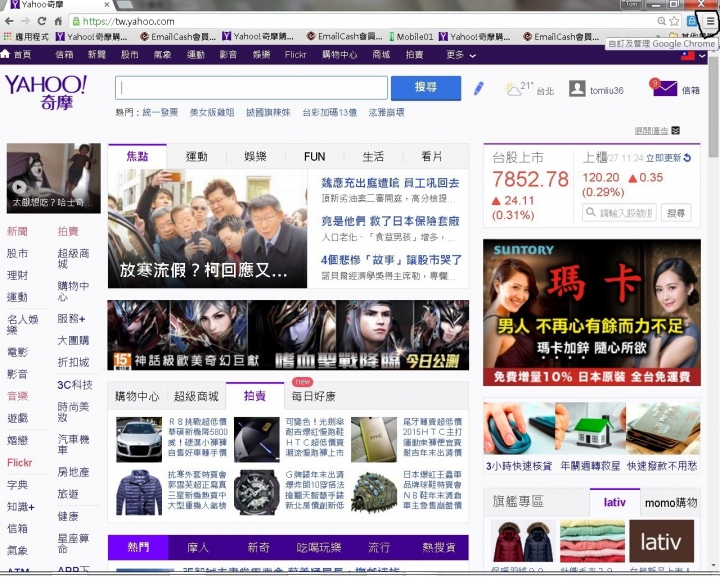Switch to 超級商城 shopping tab
This screenshot has height=581, width=720.
point(196,396)
